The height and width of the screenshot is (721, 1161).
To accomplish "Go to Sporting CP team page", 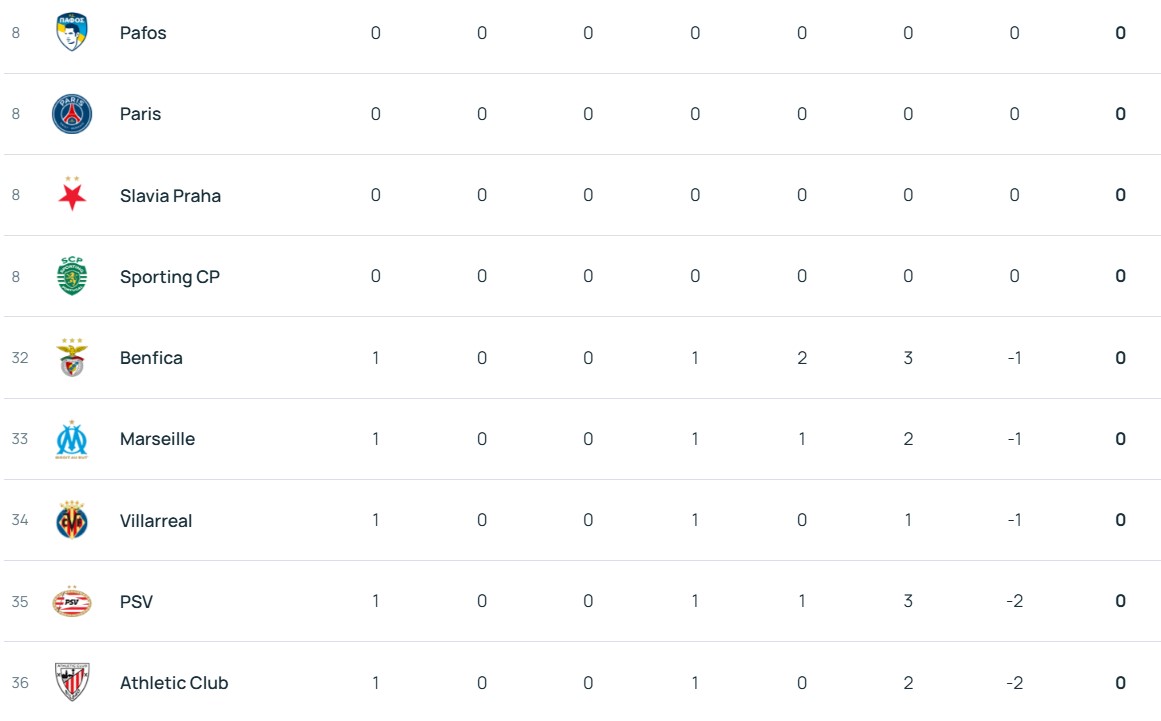I will point(169,277).
